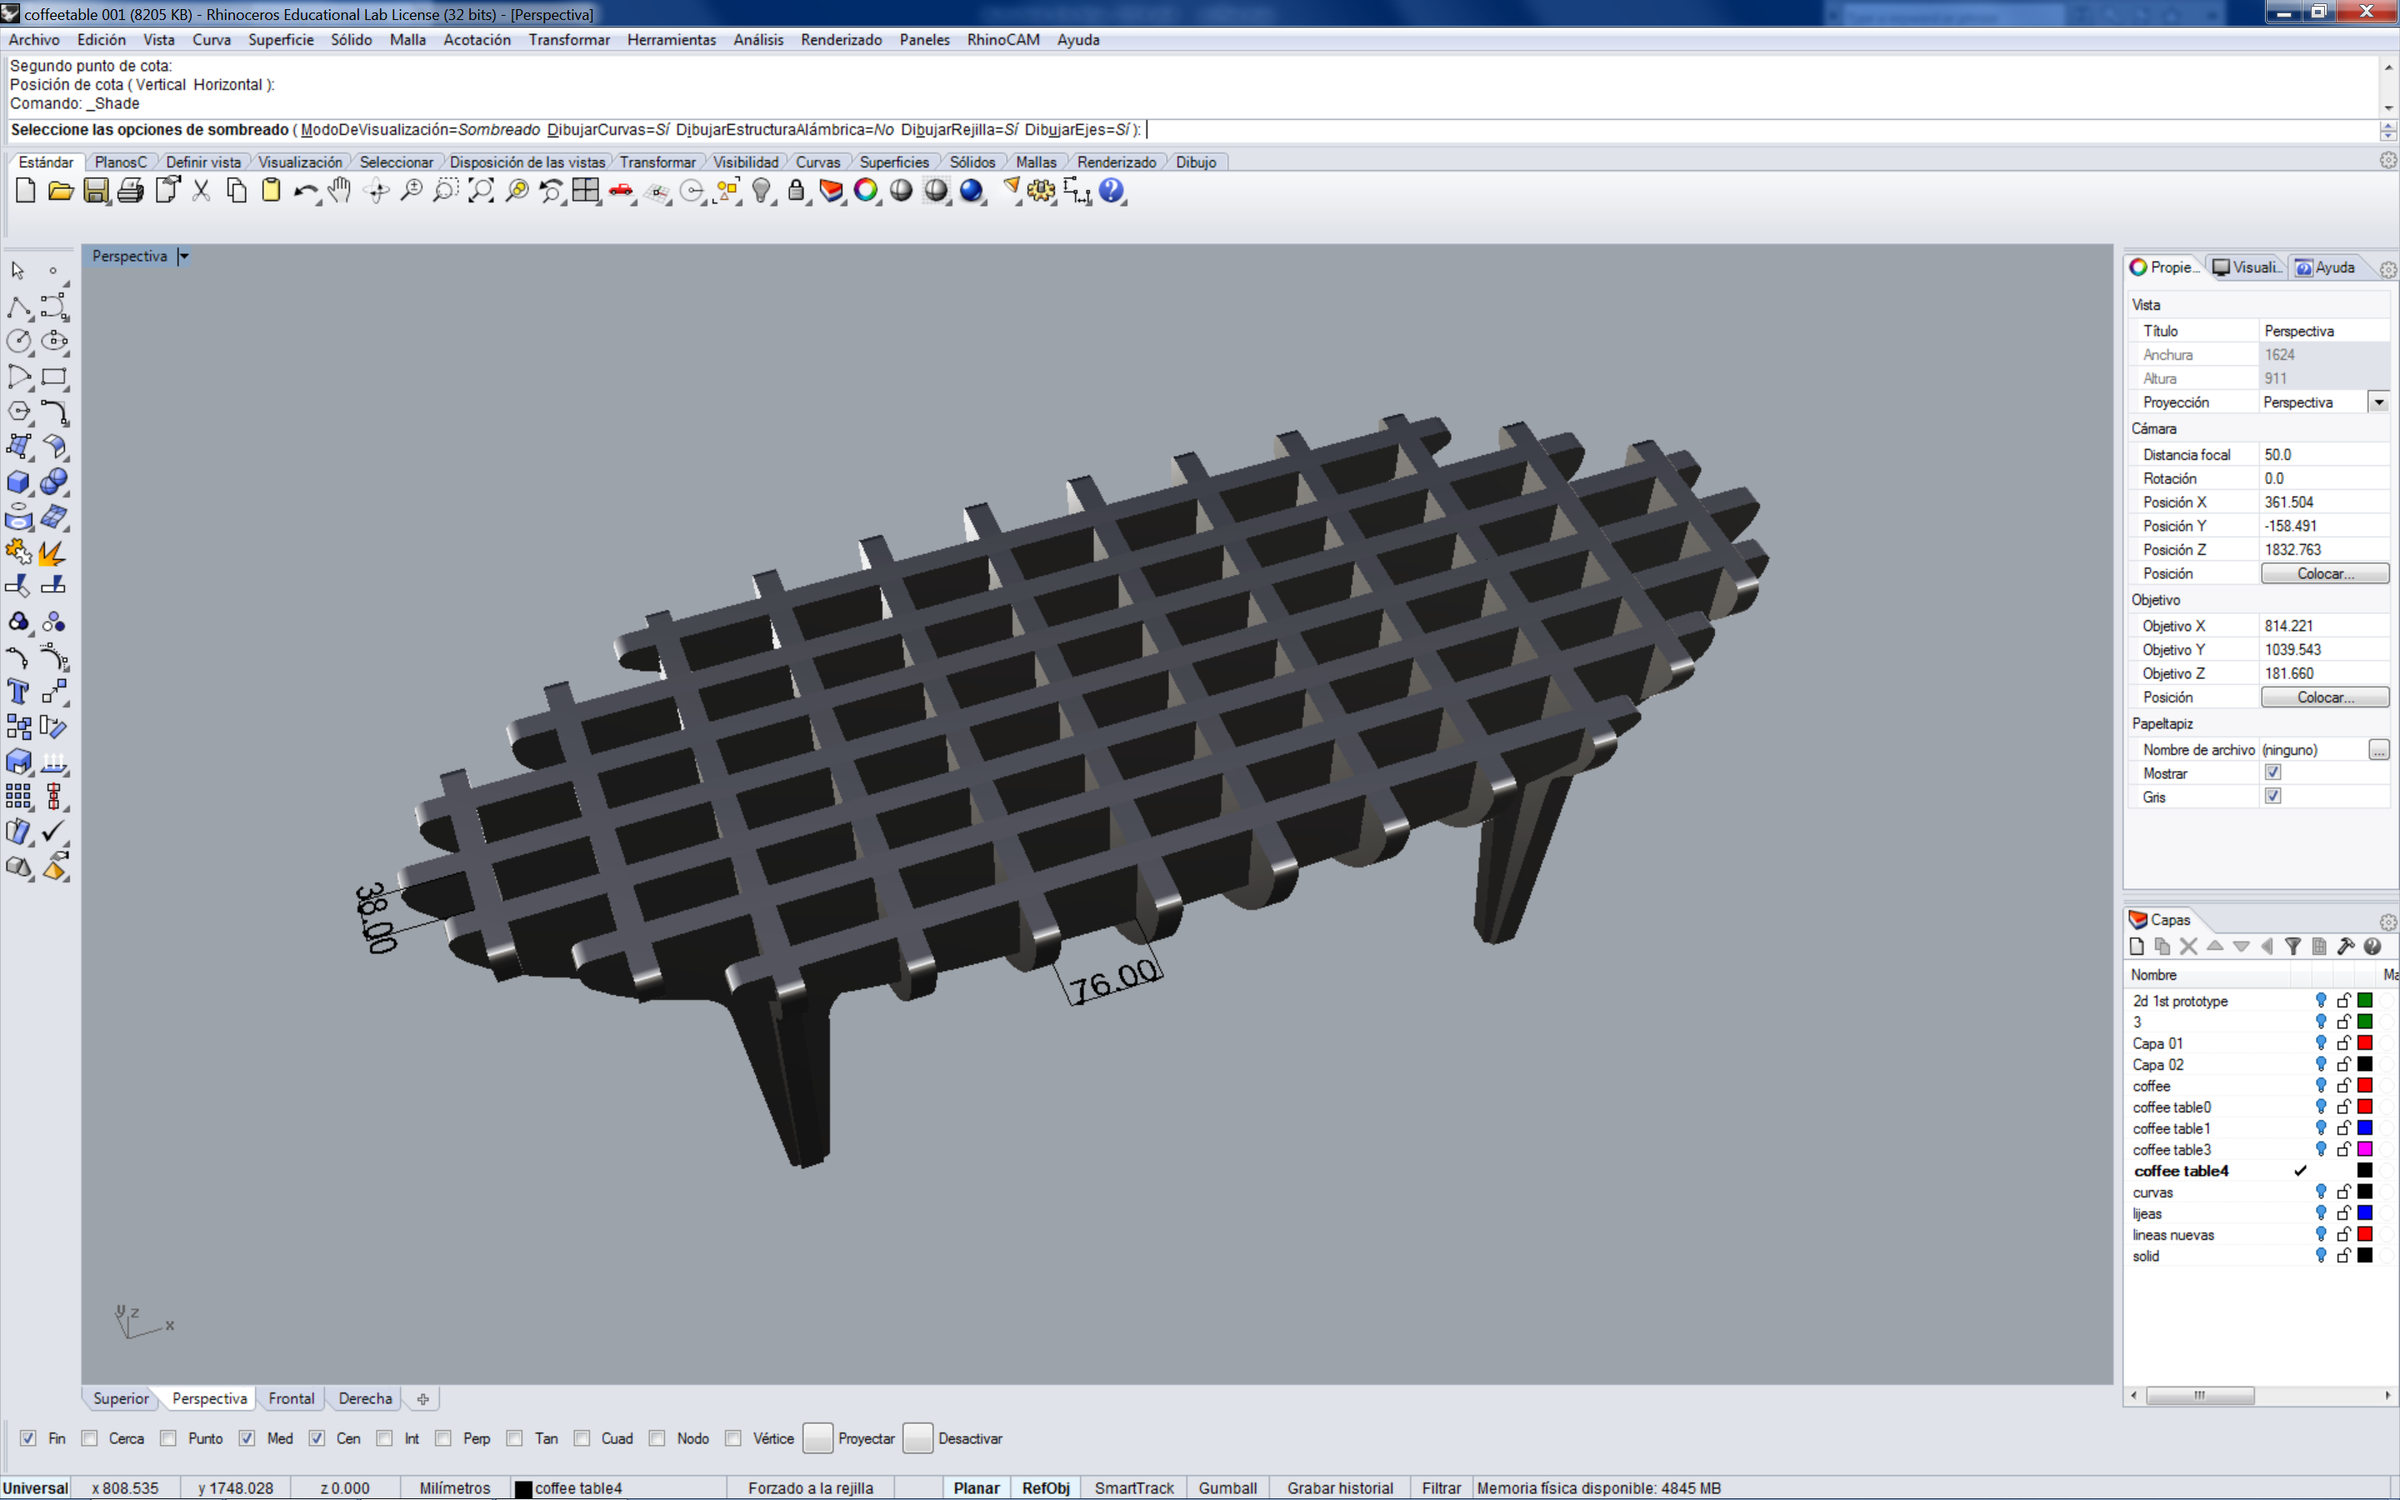Open the Perspectiva viewport title dropdown
The height and width of the screenshot is (1500, 2400).
(183, 256)
